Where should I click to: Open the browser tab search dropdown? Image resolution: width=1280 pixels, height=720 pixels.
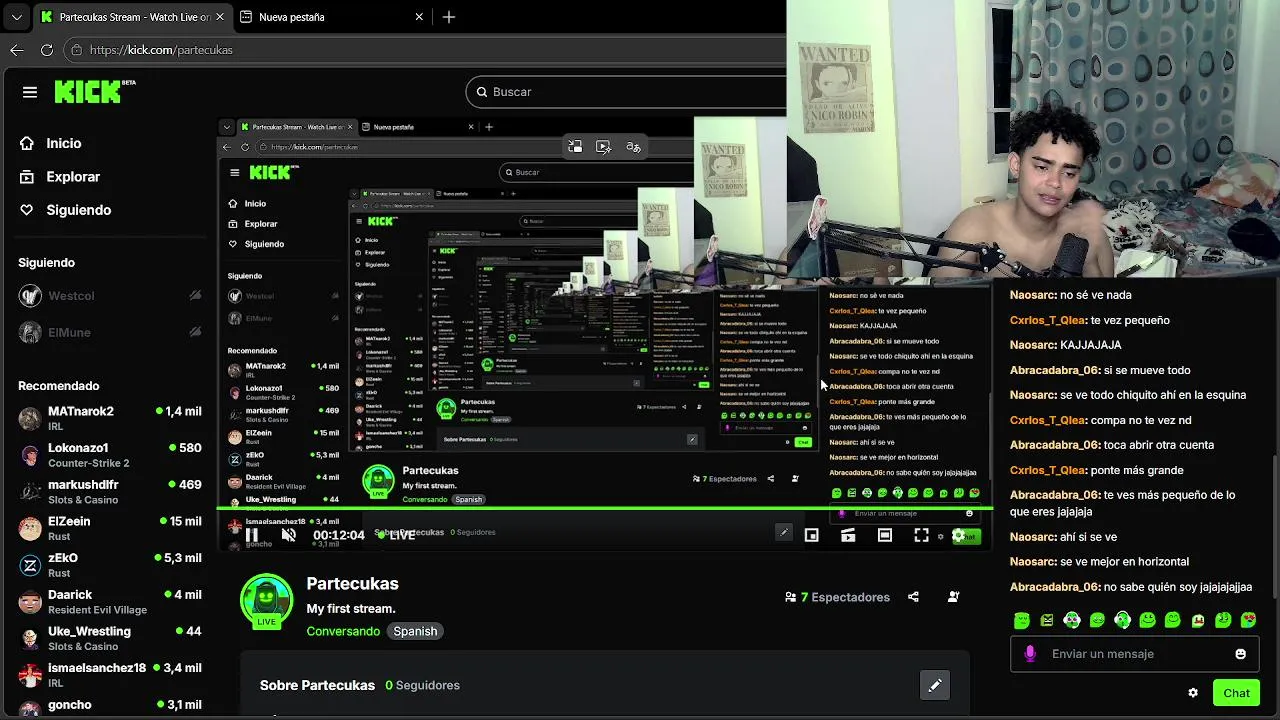[16, 17]
